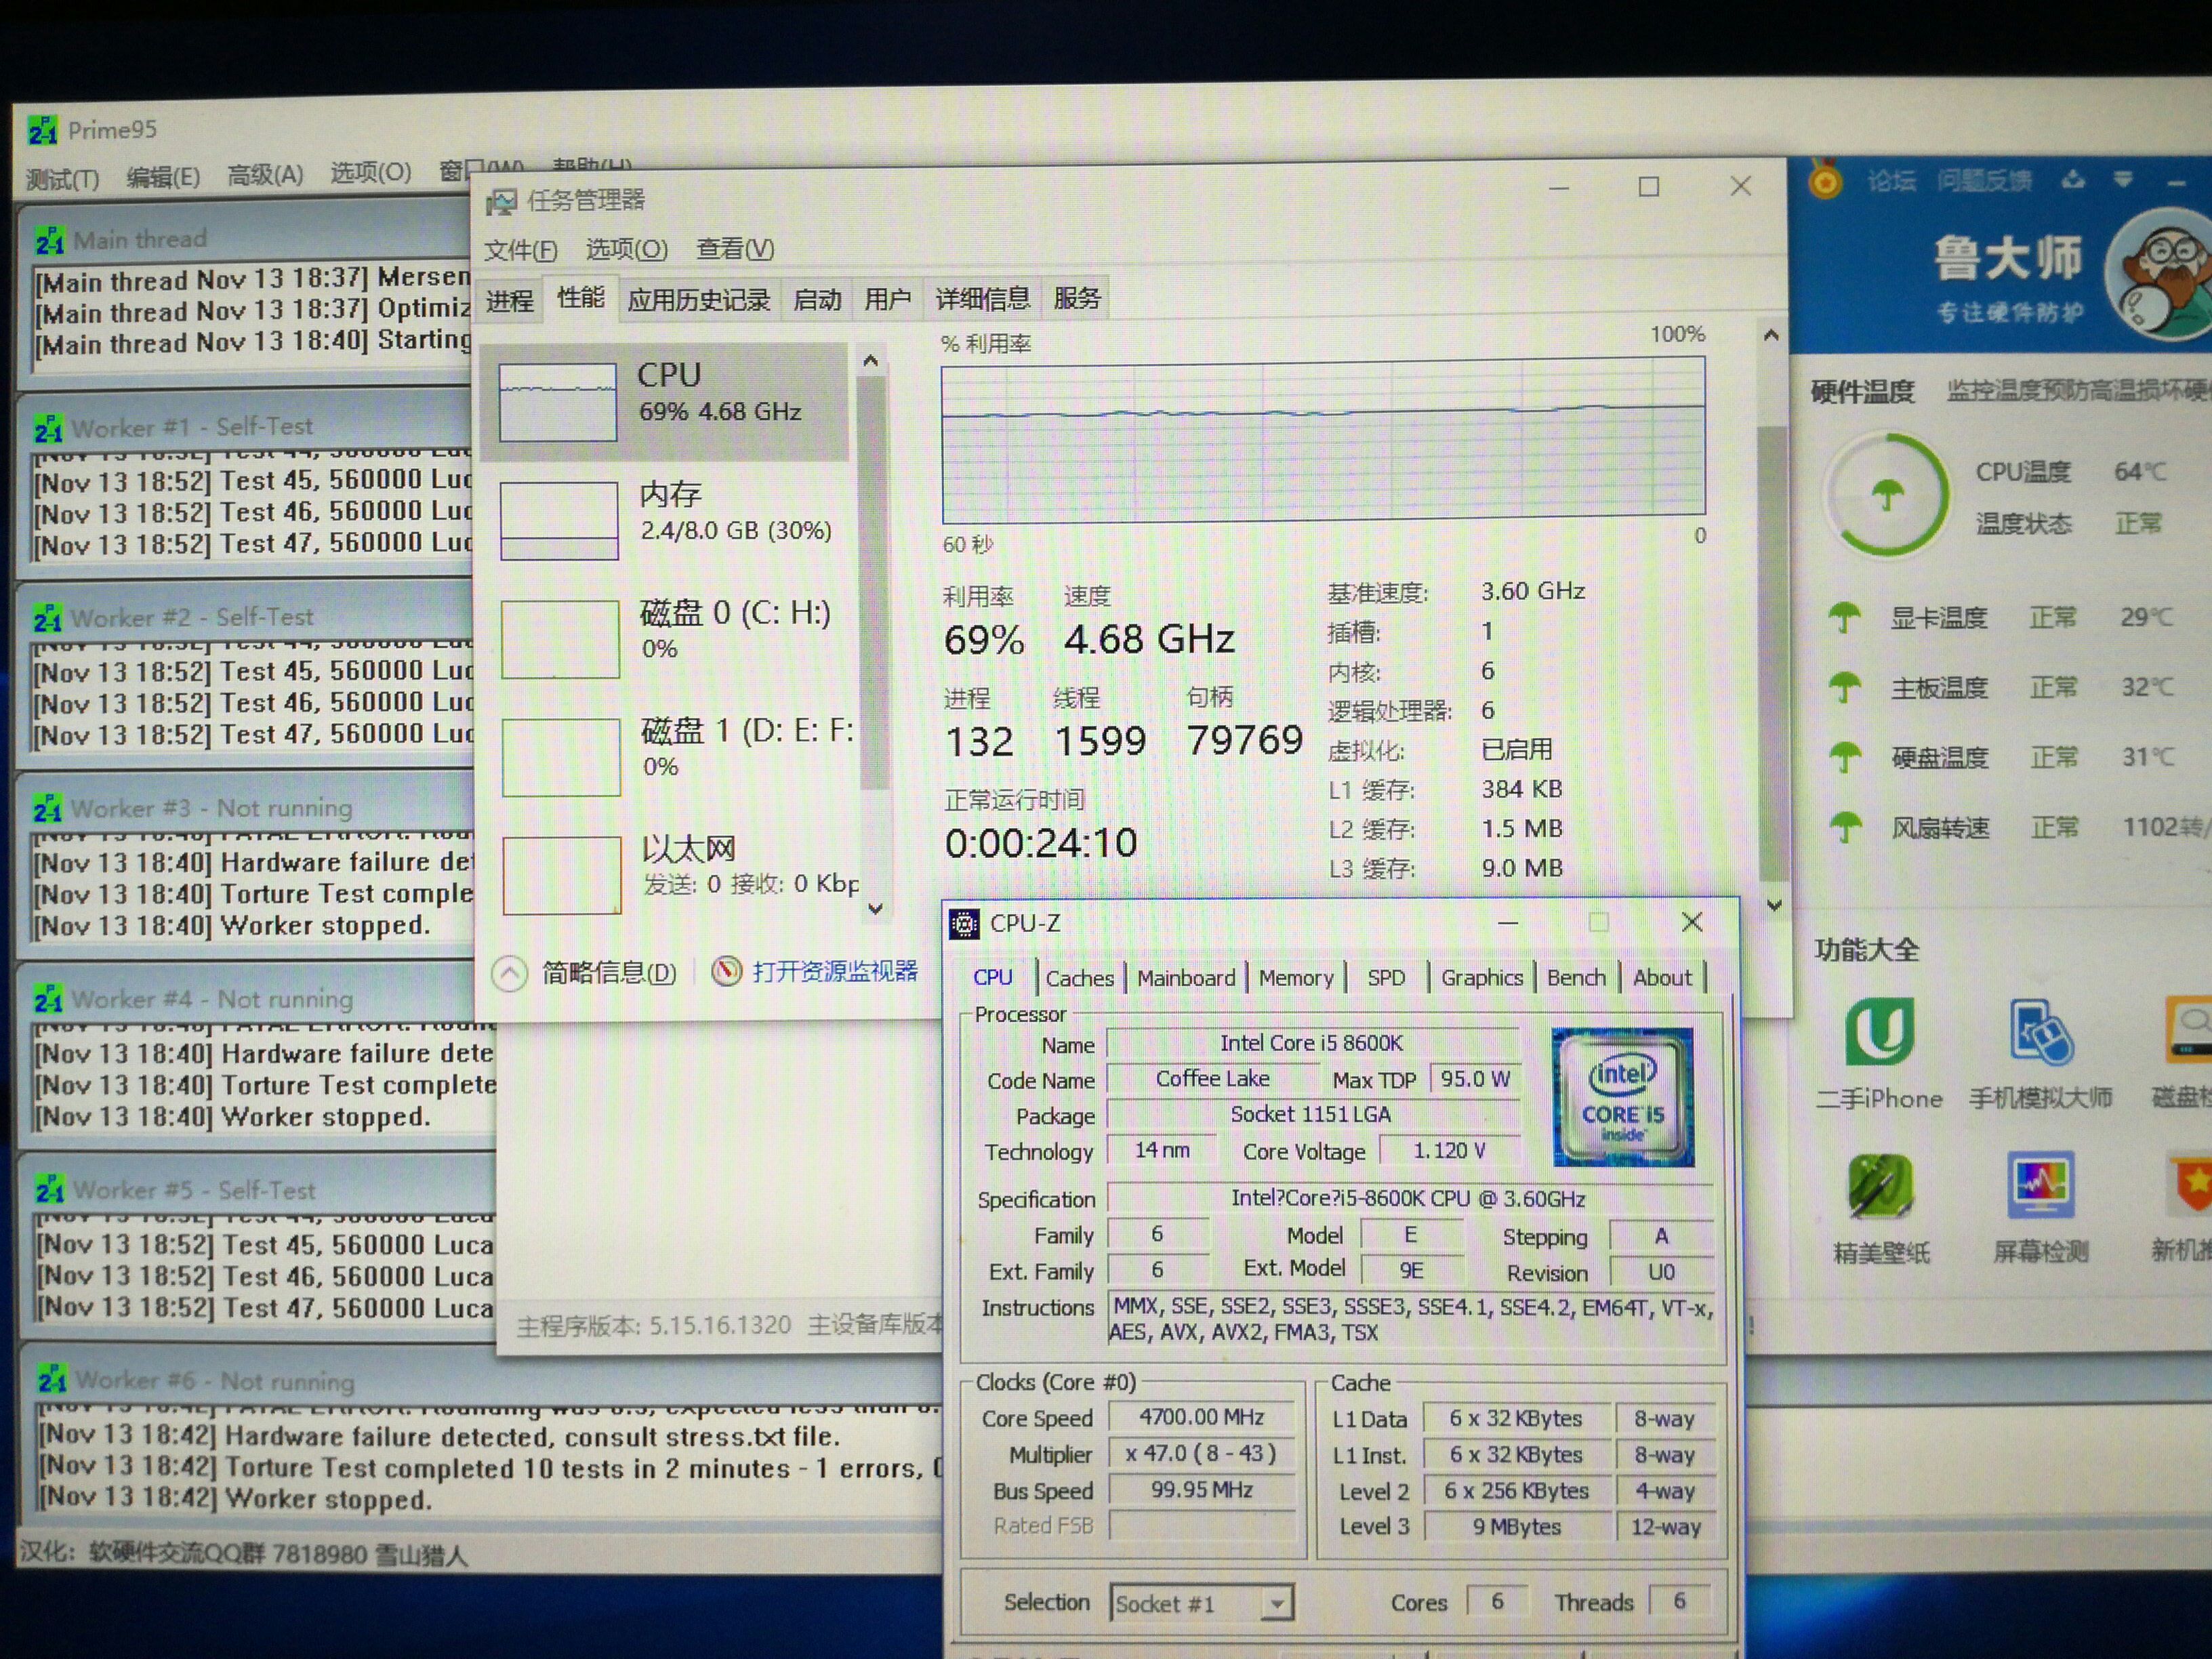2212x1659 pixels.
Task: Click the CPU temperature gauge circle
Action: pos(1887,495)
